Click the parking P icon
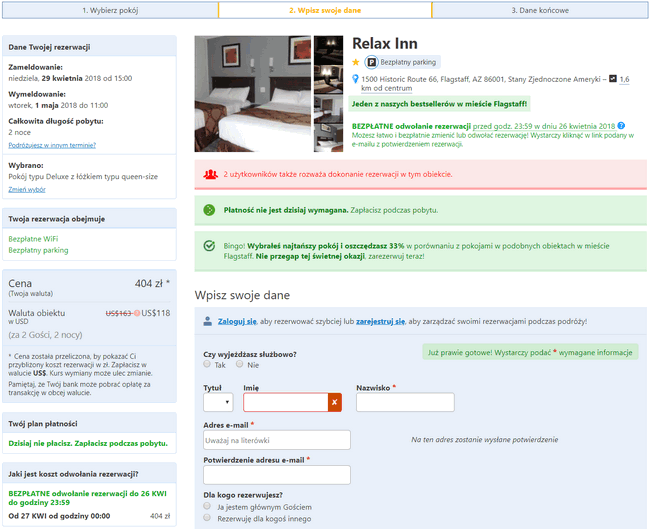650x529 pixels. tap(371, 62)
